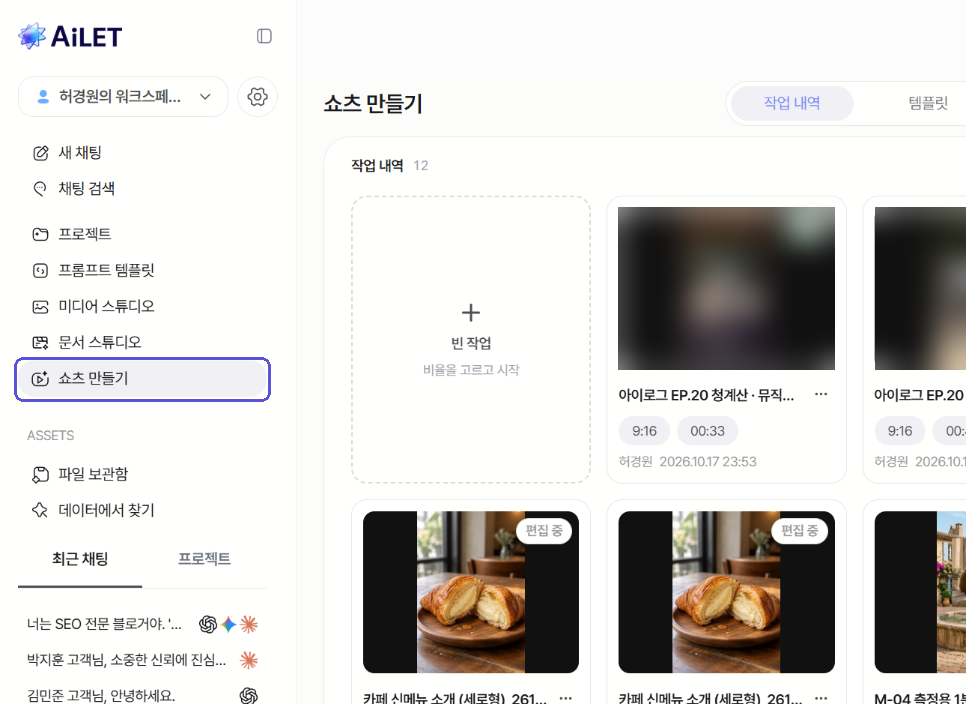Image resolution: width=966 pixels, height=704 pixels.
Task: Click the 00:33 duration chip
Action: pos(707,431)
